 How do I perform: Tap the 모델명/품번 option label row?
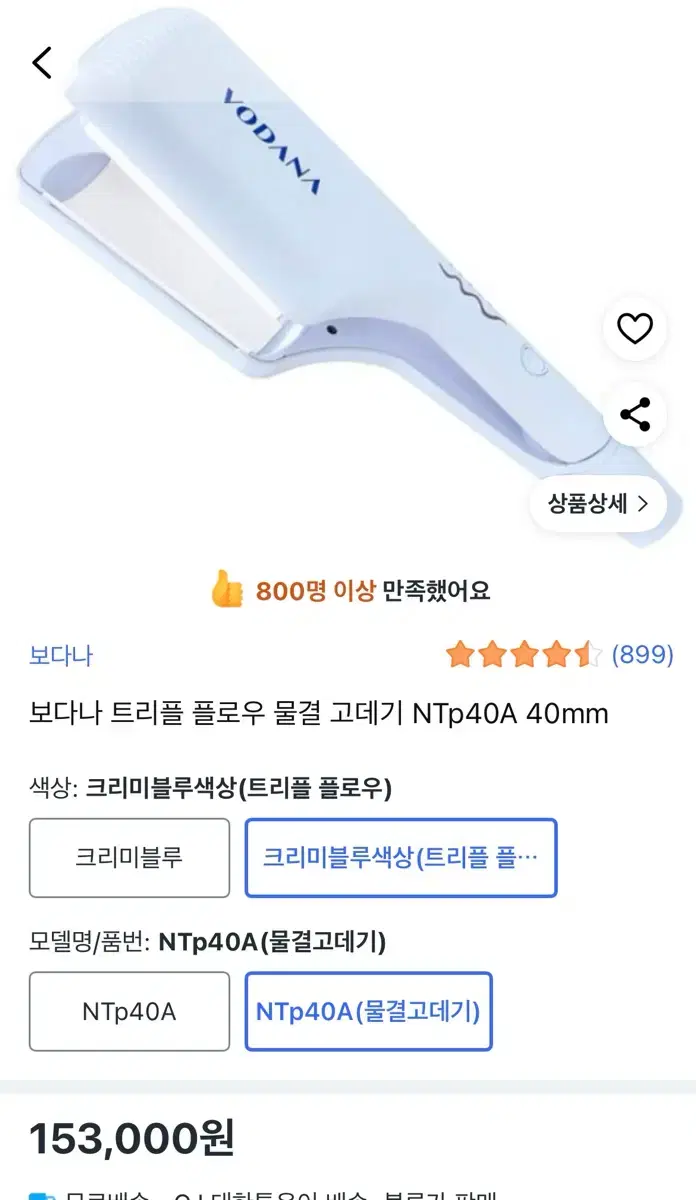tap(208, 941)
